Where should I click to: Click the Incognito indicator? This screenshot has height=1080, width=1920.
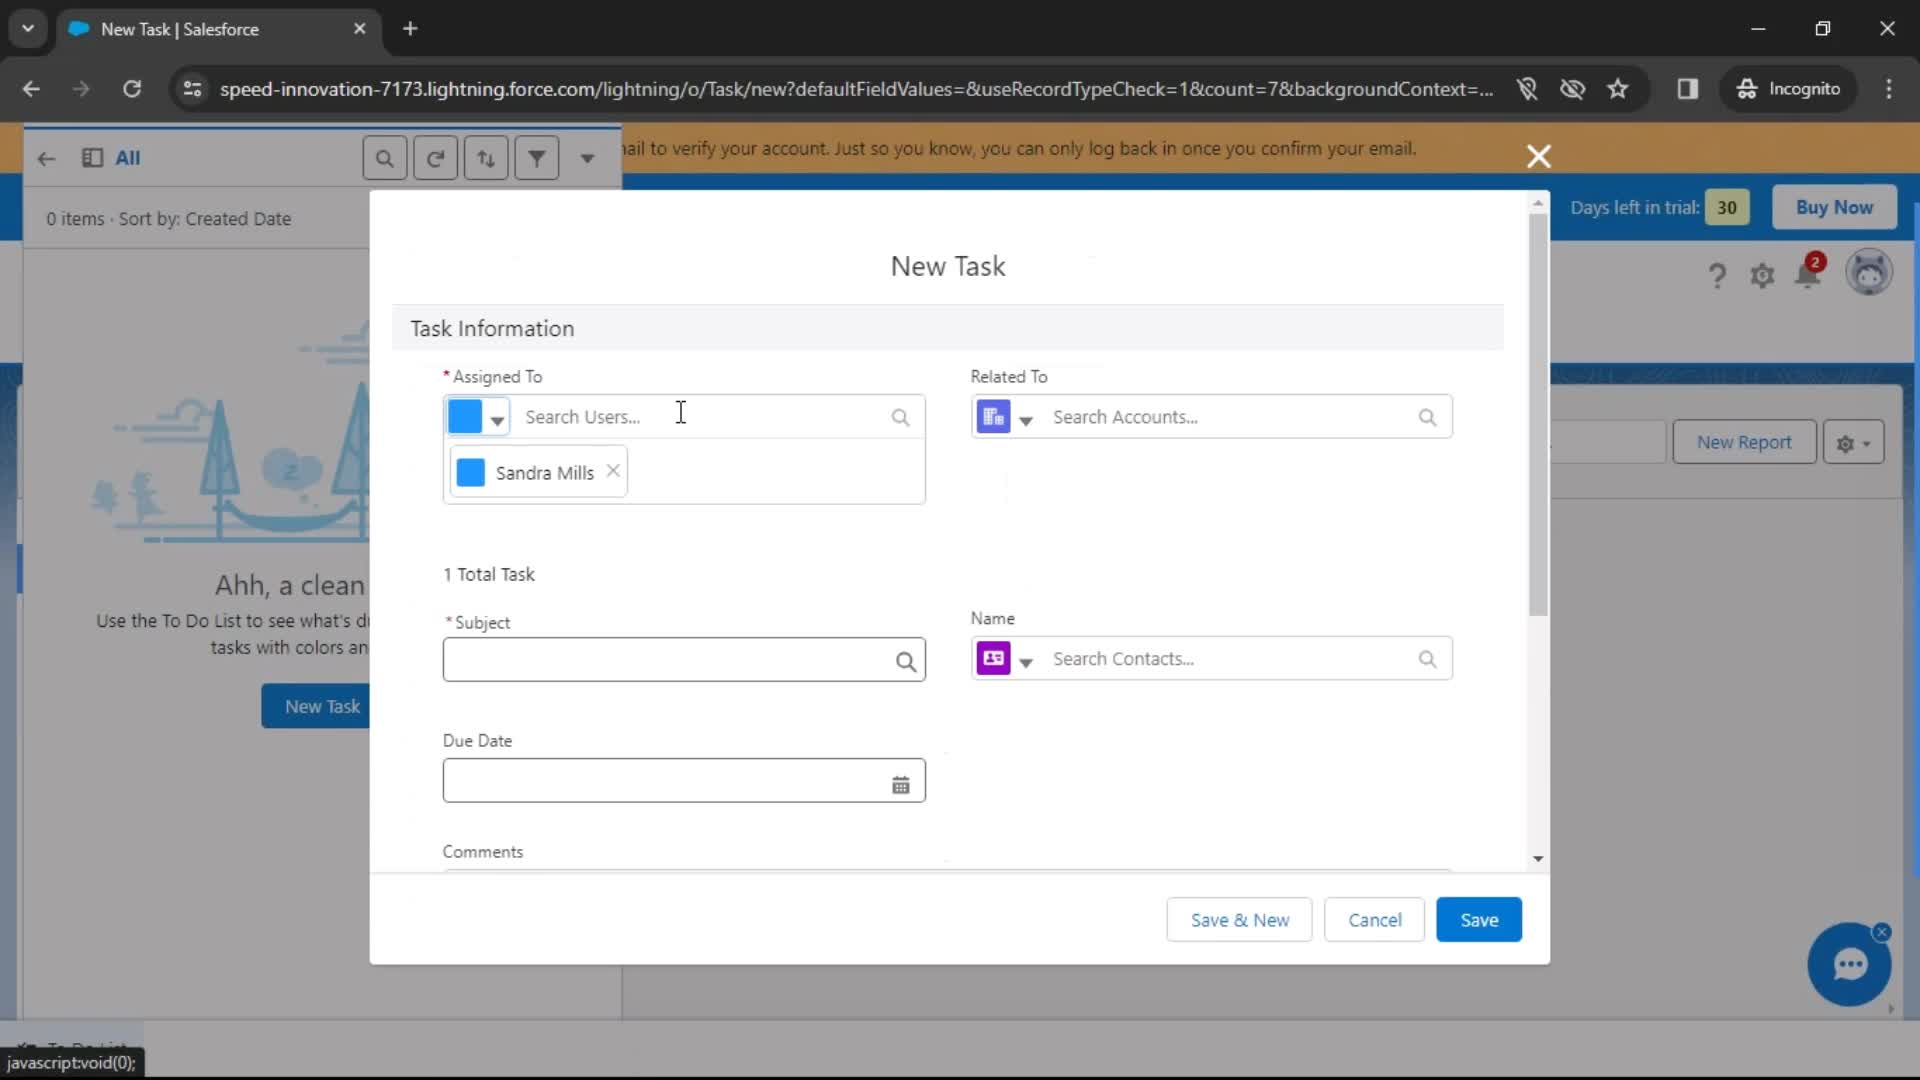coord(1789,89)
